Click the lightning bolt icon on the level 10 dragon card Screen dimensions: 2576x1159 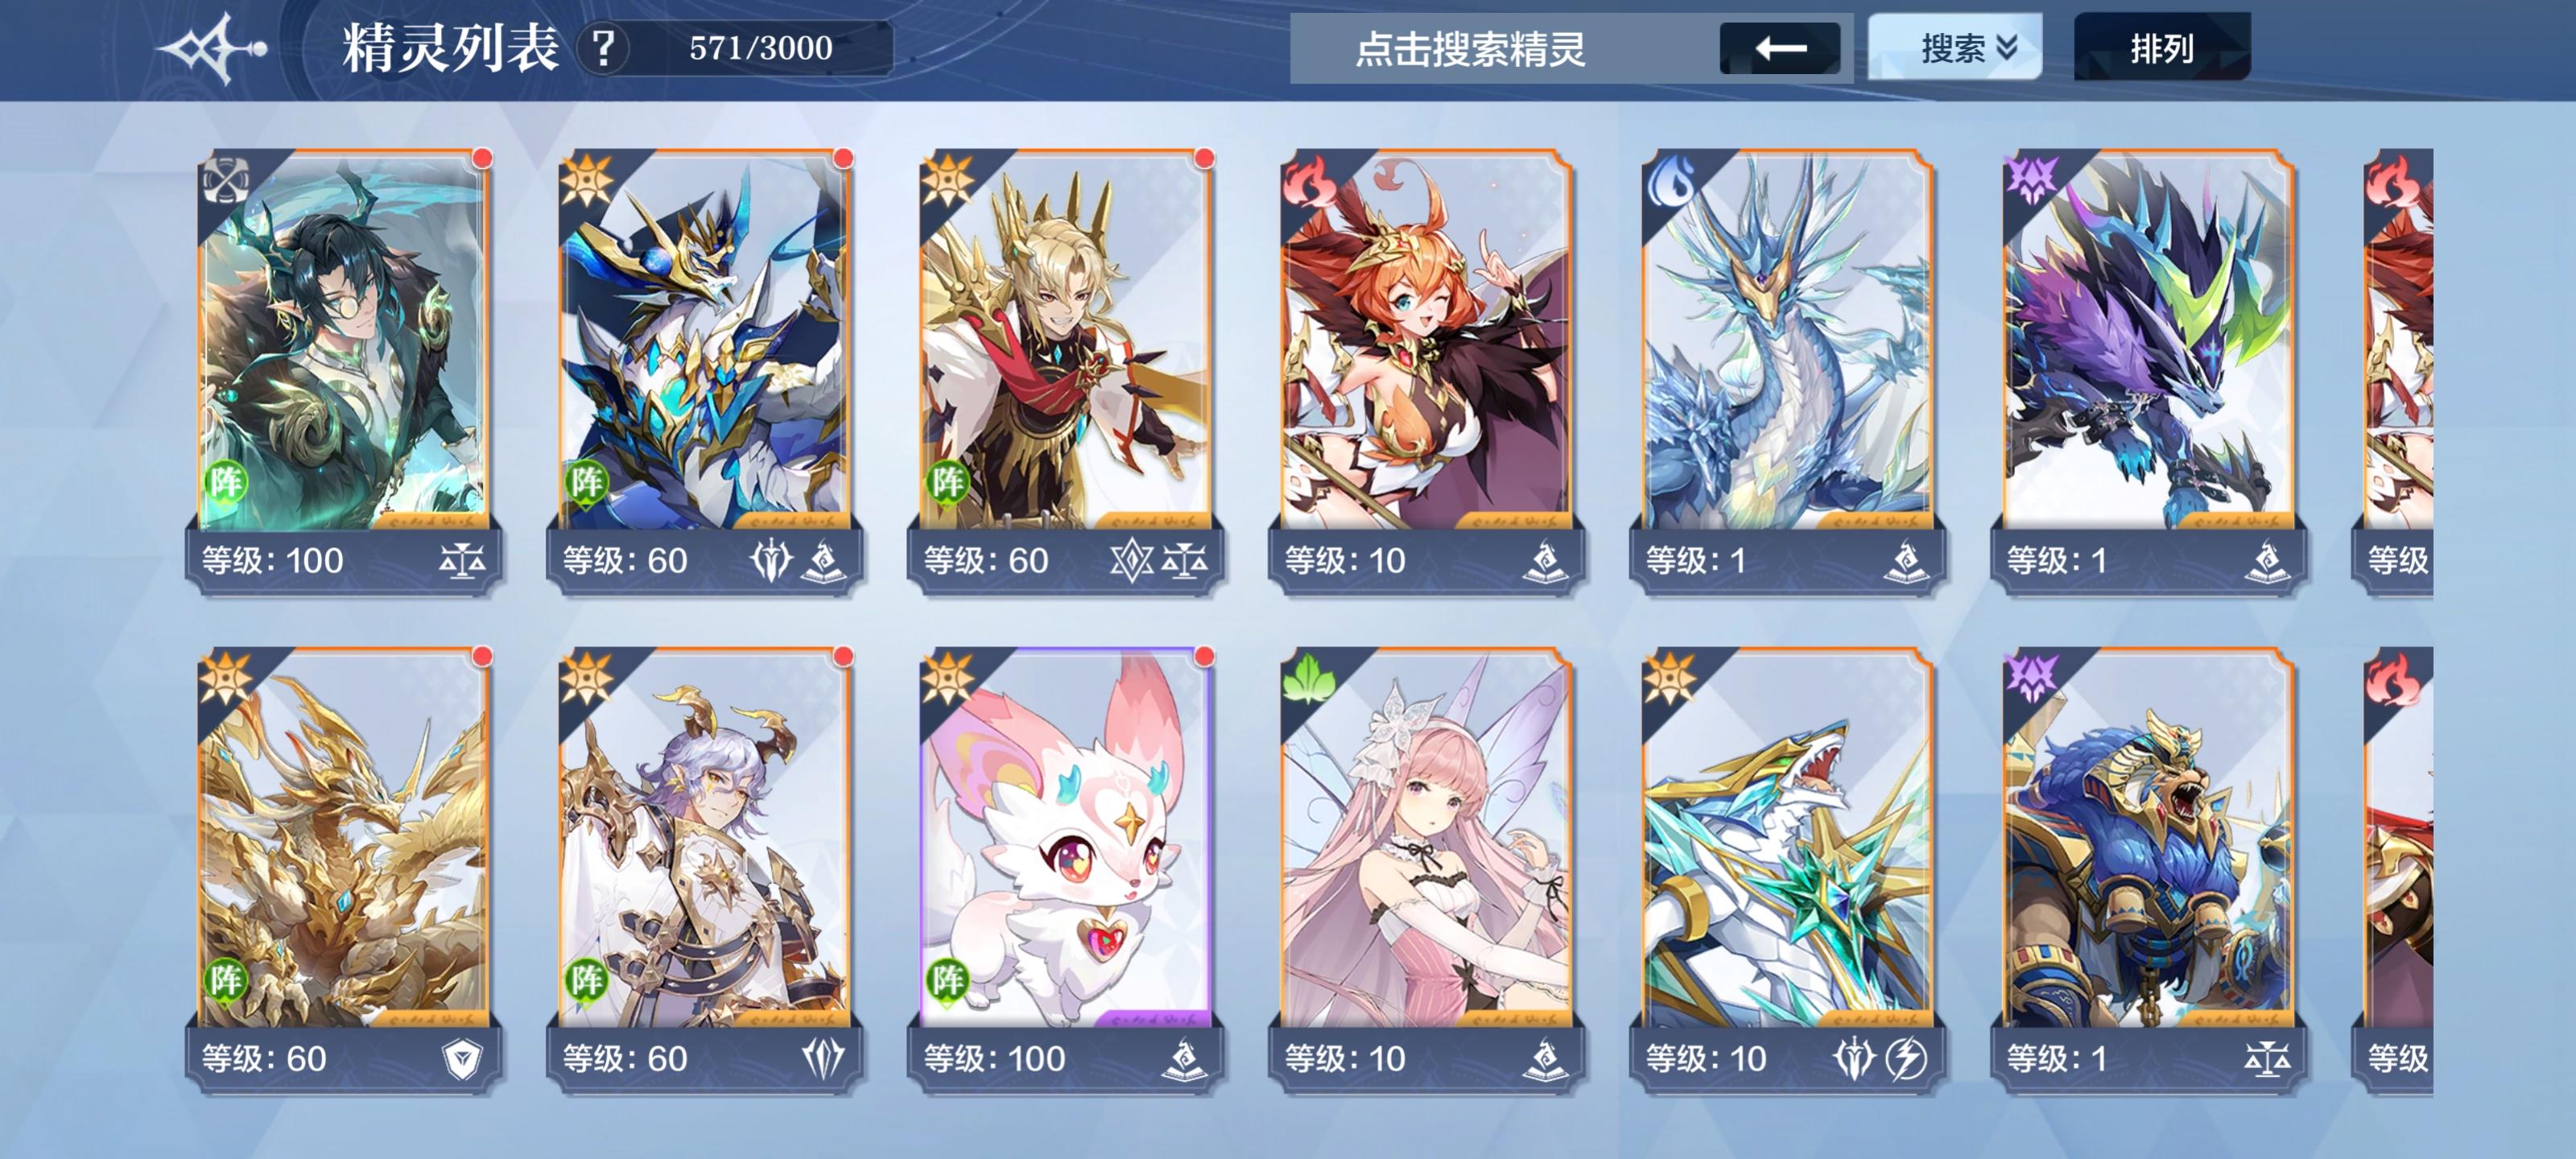coord(1906,1058)
